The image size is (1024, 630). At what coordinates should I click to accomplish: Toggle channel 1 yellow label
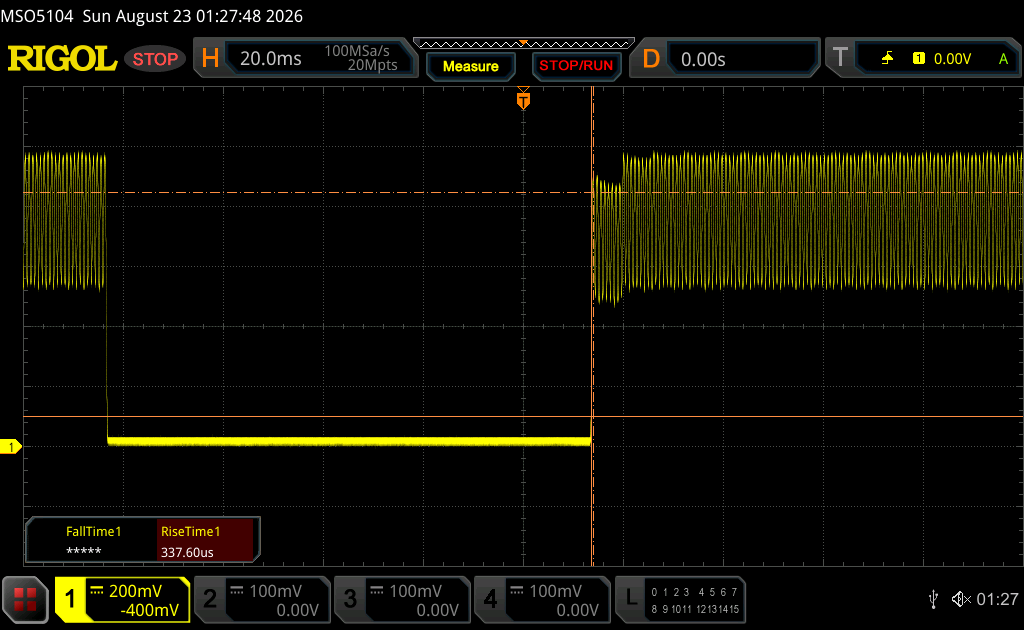pyautogui.click(x=70, y=599)
